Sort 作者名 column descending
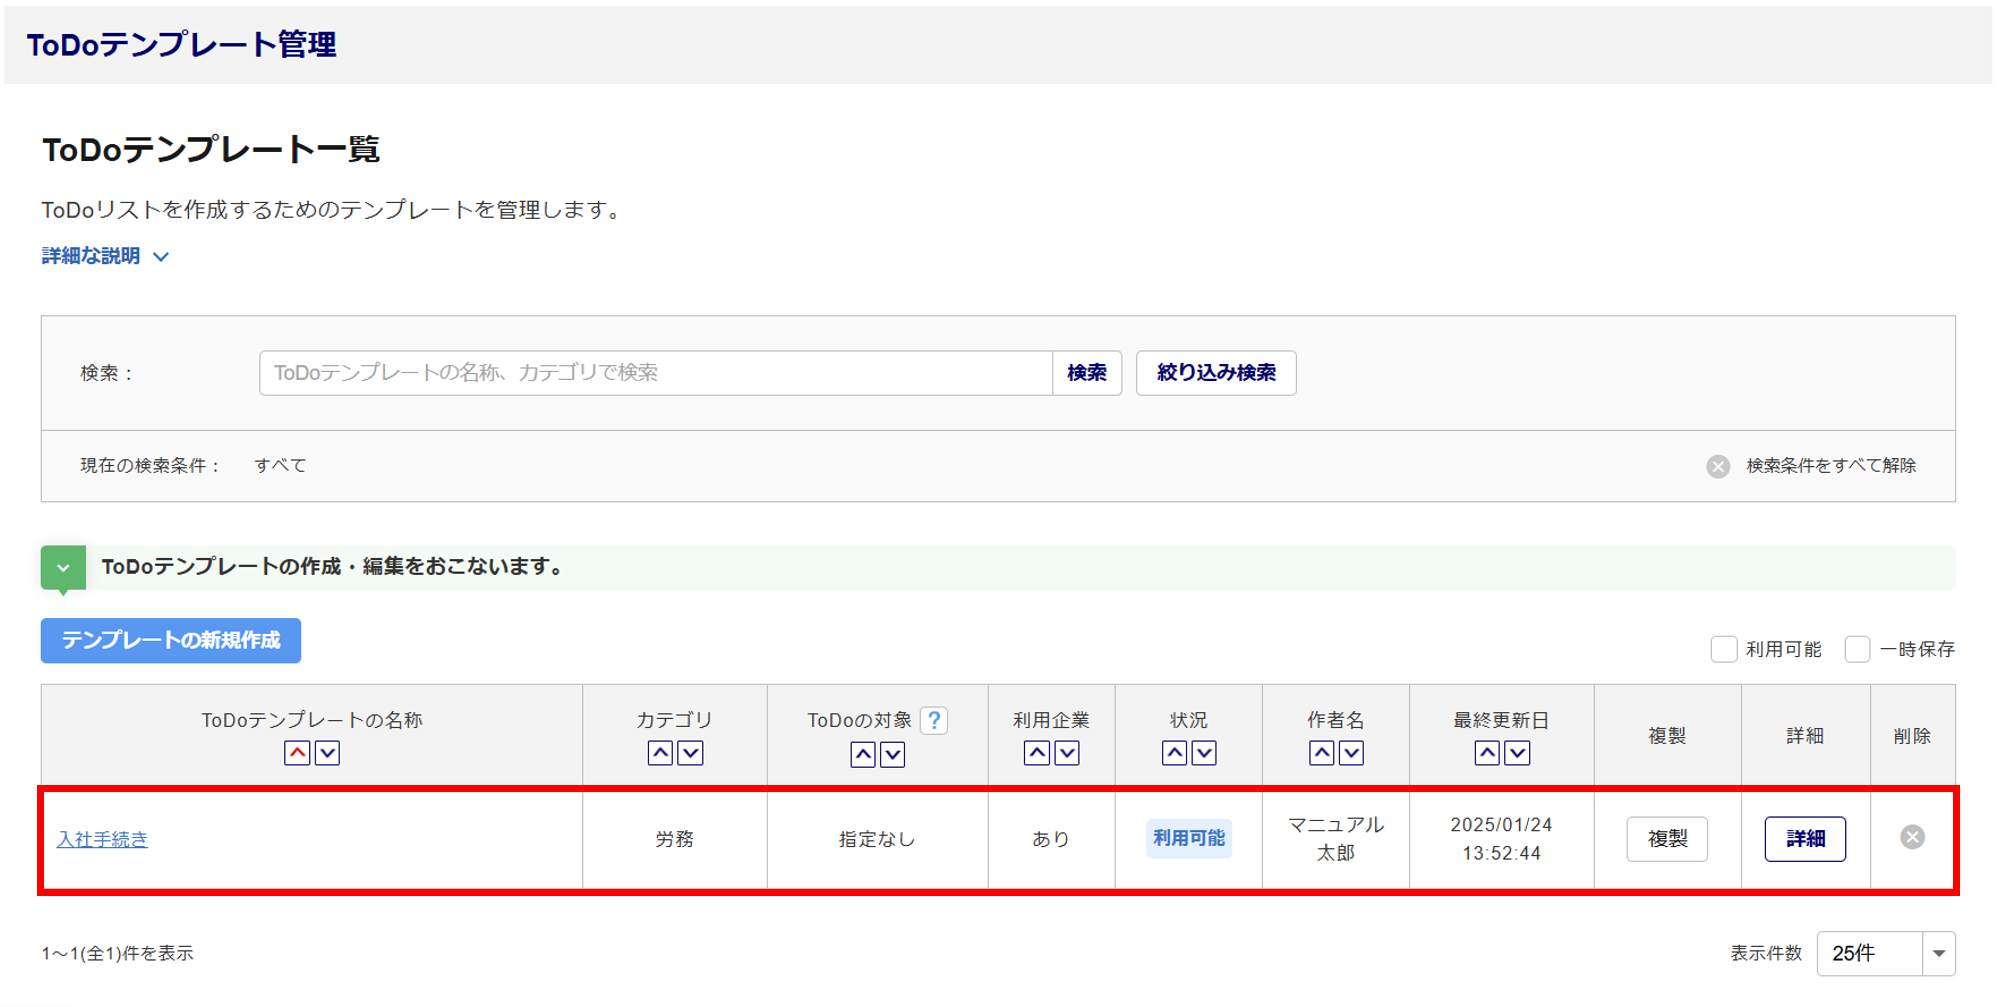Viewport: 1997px width, 1007px height. (x=1352, y=753)
